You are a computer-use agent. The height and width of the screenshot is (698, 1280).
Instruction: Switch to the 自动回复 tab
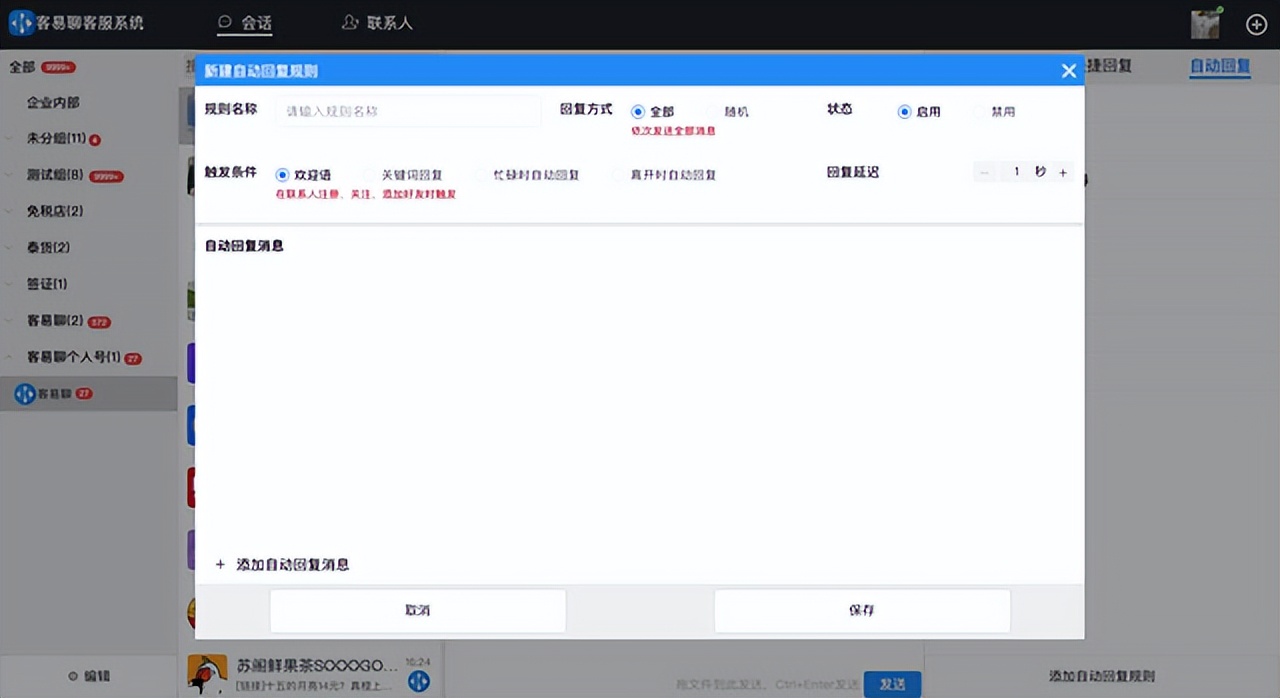(x=1219, y=66)
